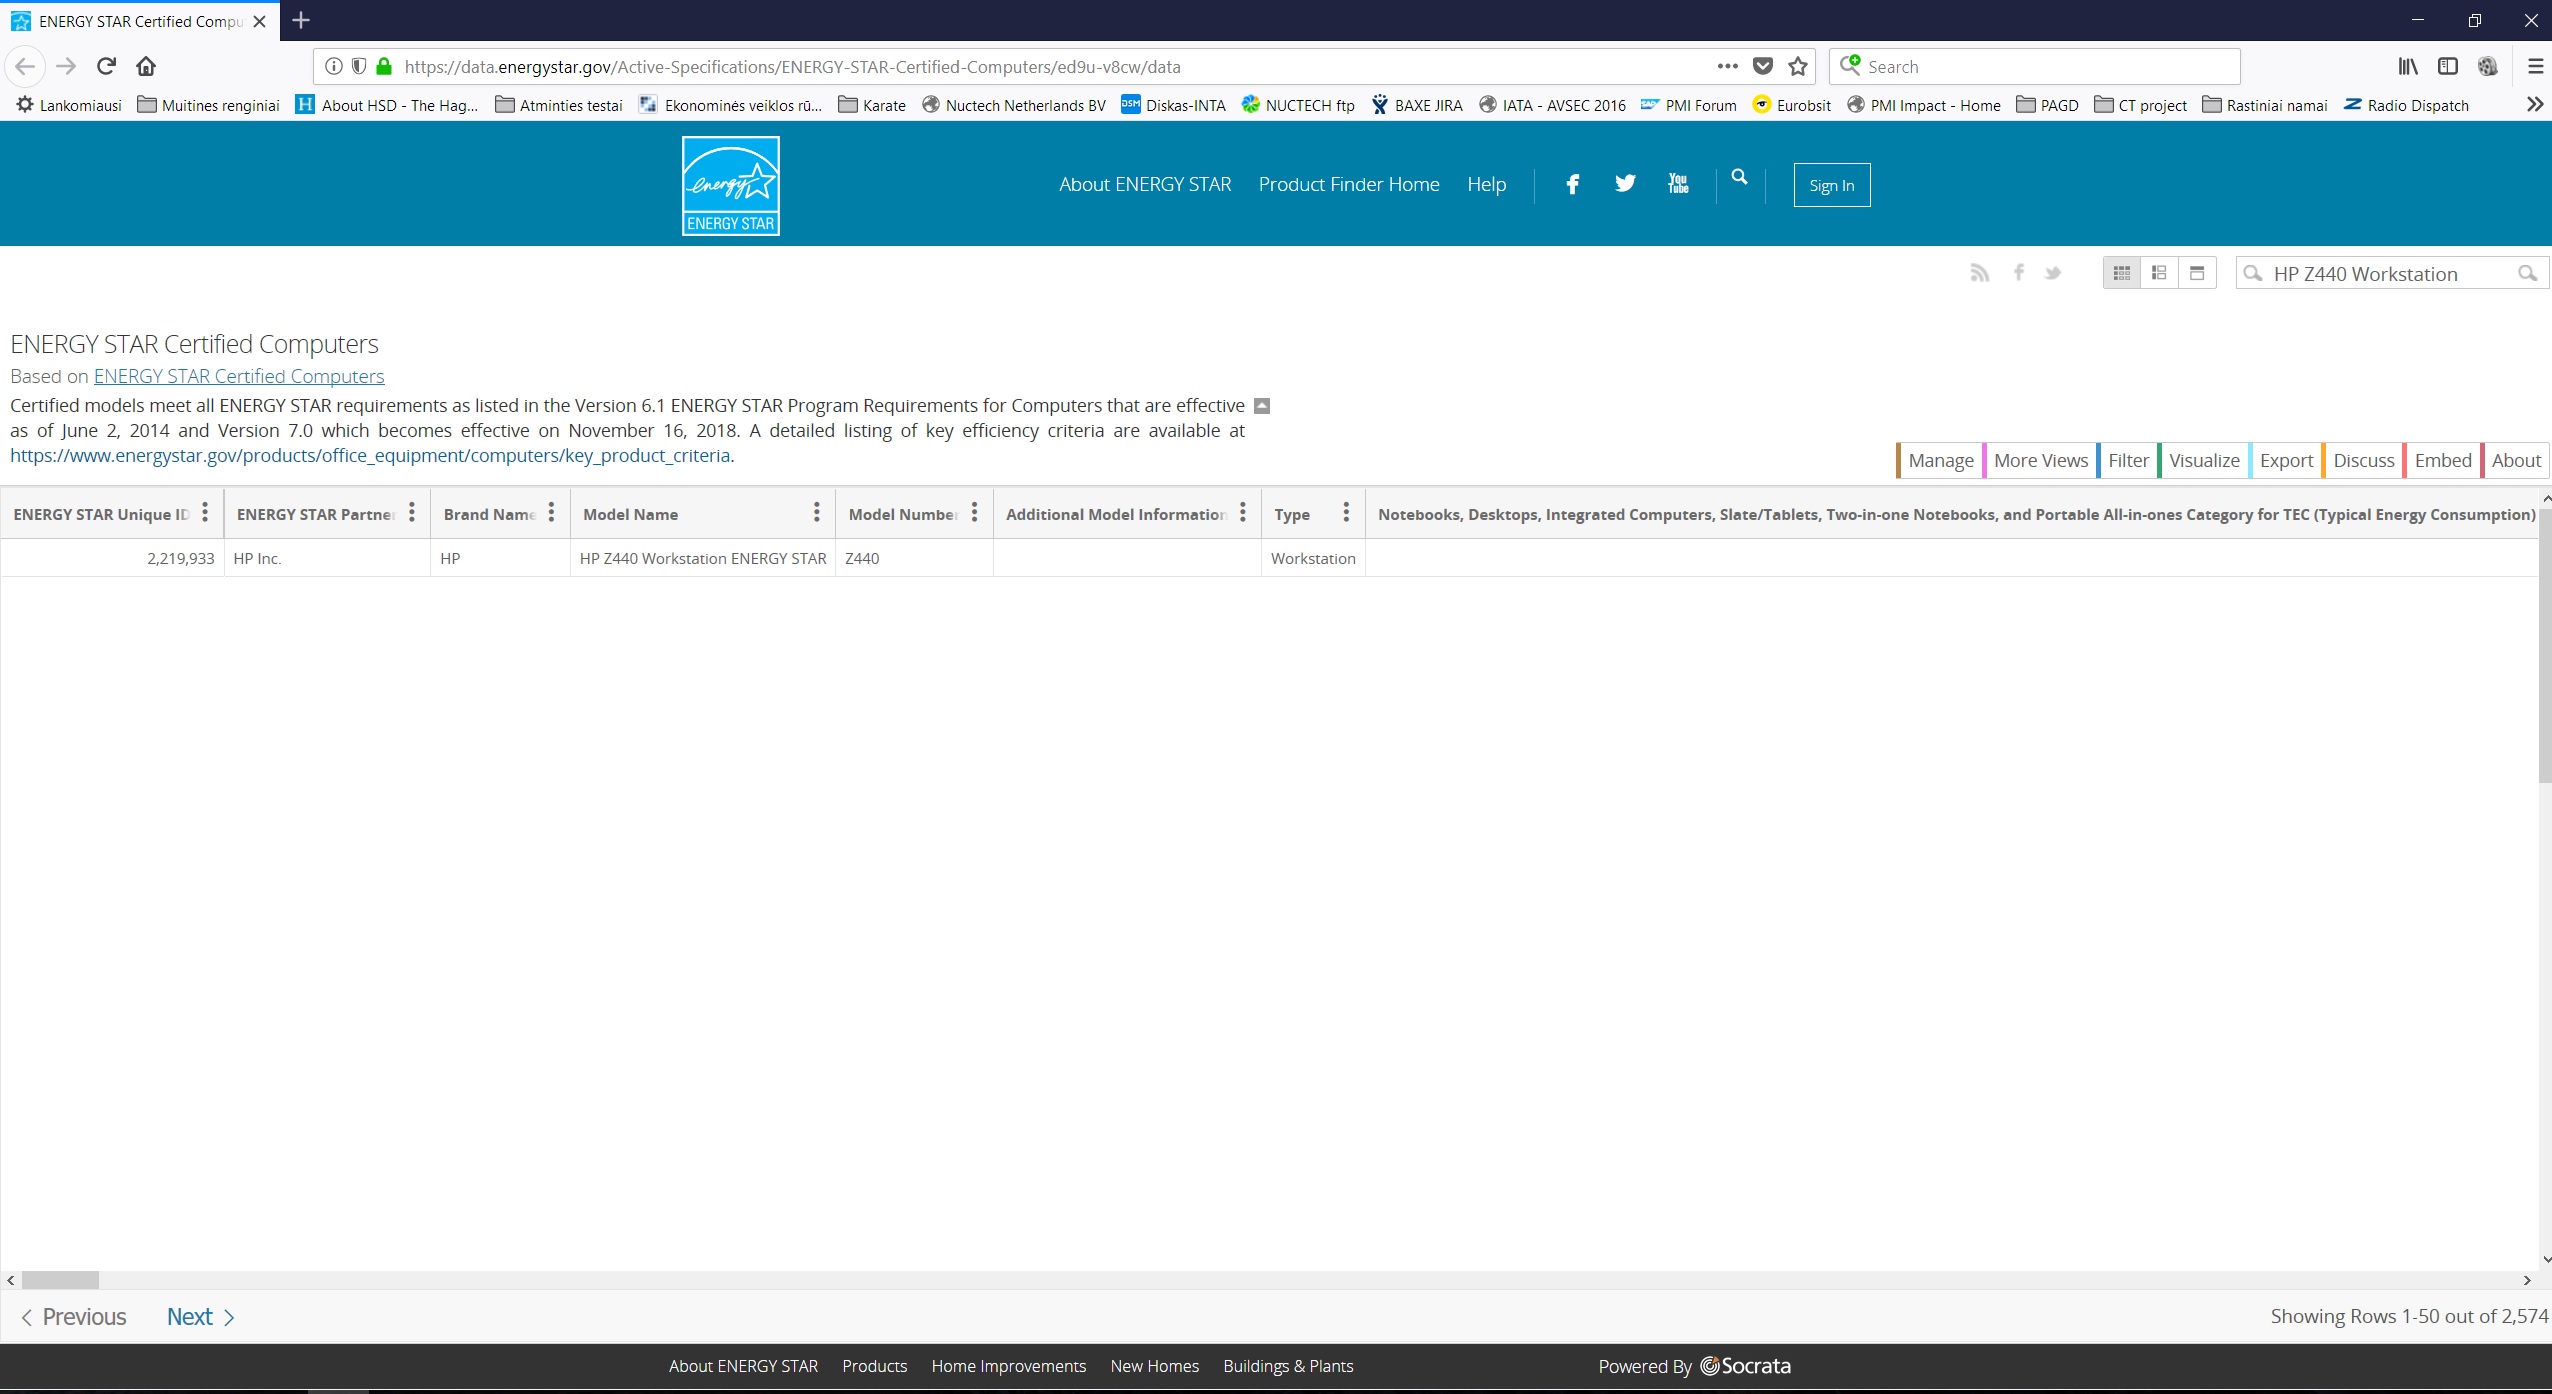
Task: Collapse the dataset description text
Action: [1262, 406]
